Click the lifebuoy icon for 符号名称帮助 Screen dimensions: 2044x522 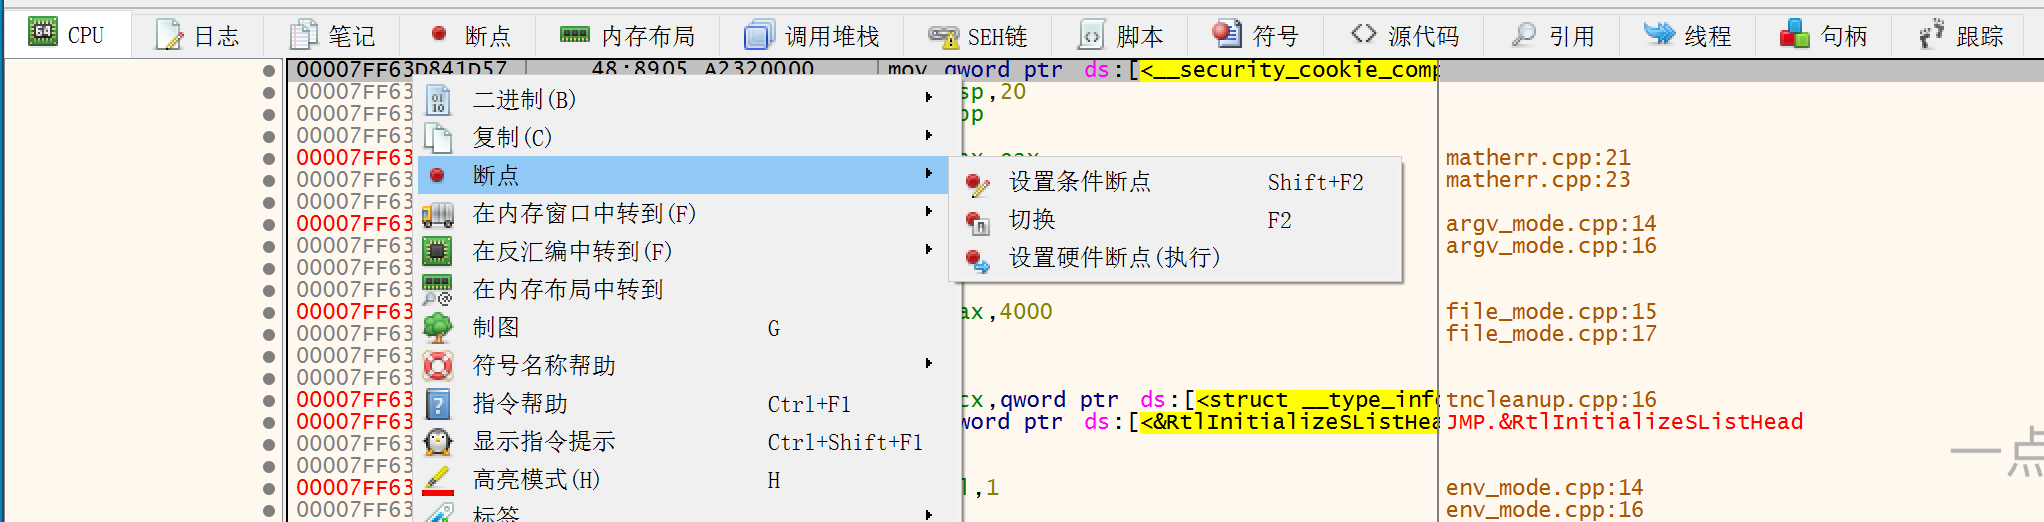pos(438,365)
